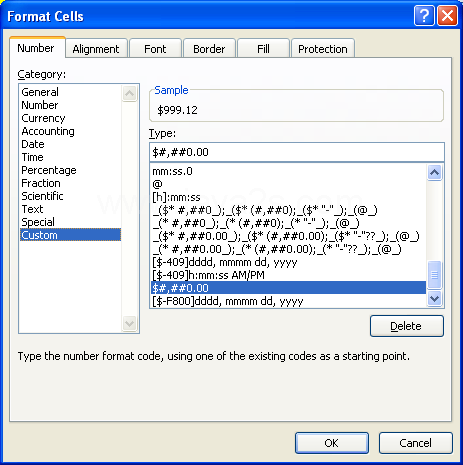This screenshot has width=463, height=465.
Task: Click the Category list scroll-up arrow
Action: pyautogui.click(x=130, y=93)
